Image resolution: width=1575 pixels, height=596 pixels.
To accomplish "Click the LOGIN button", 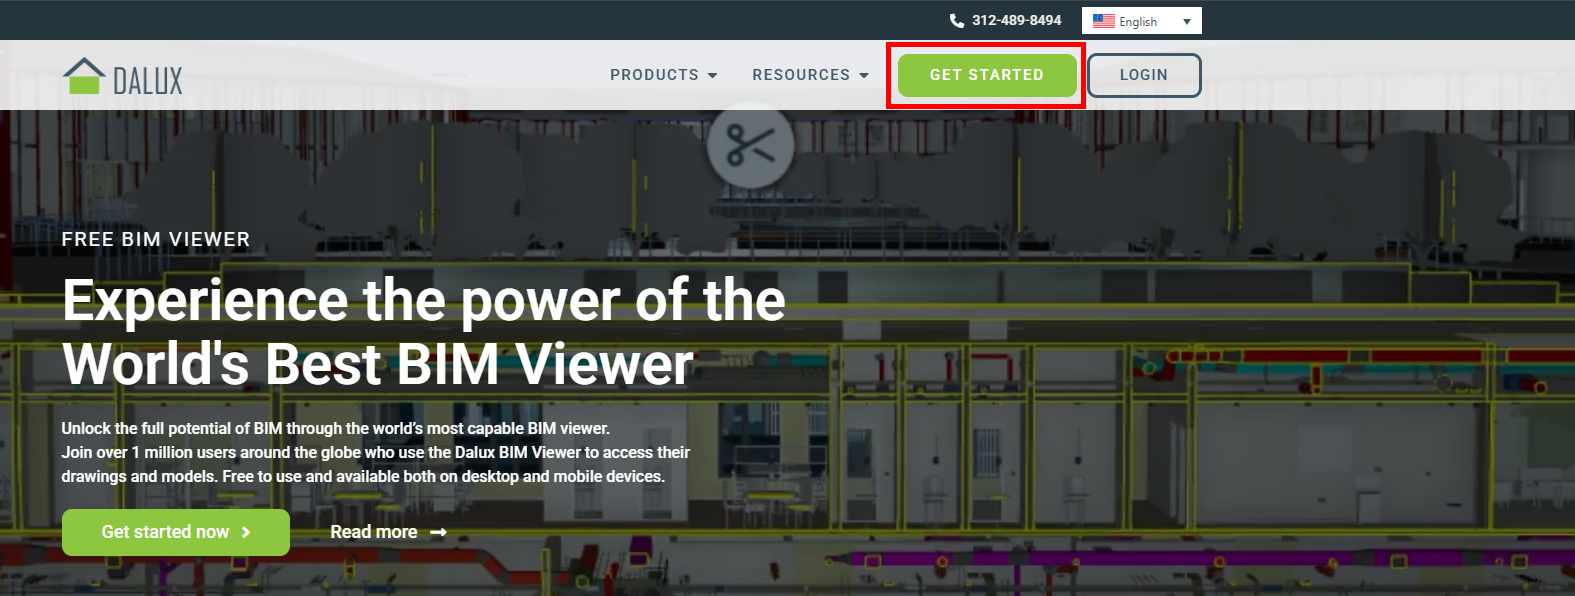I will (x=1143, y=75).
